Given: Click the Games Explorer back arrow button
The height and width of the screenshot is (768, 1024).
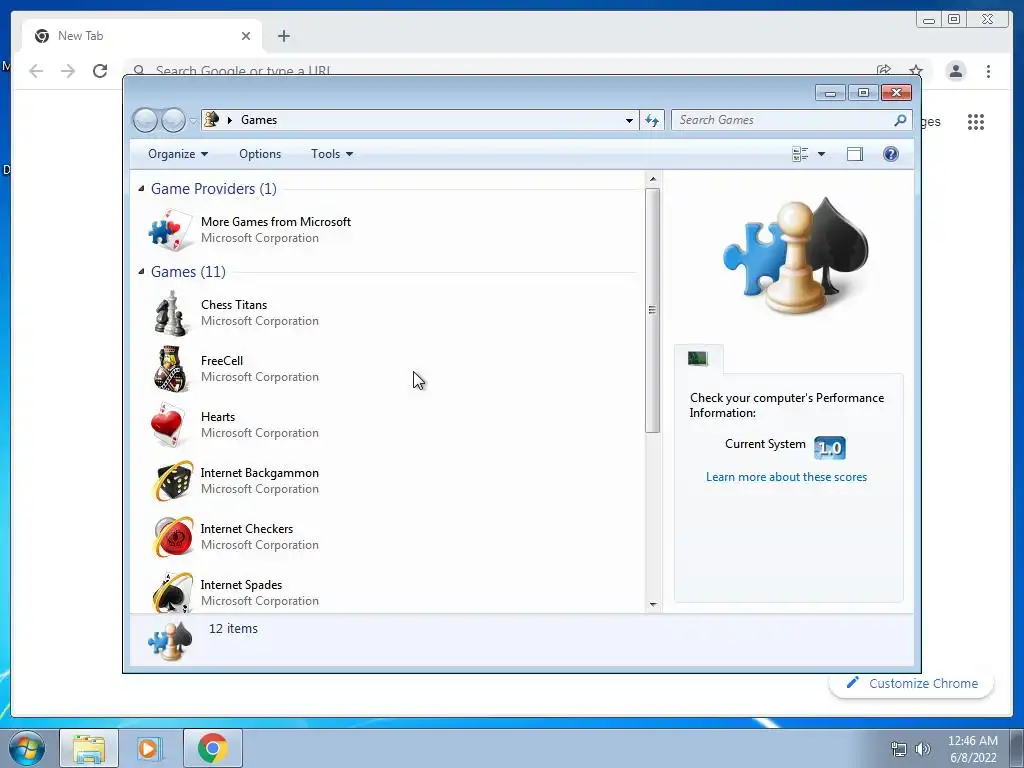Looking at the screenshot, I should (x=145, y=120).
